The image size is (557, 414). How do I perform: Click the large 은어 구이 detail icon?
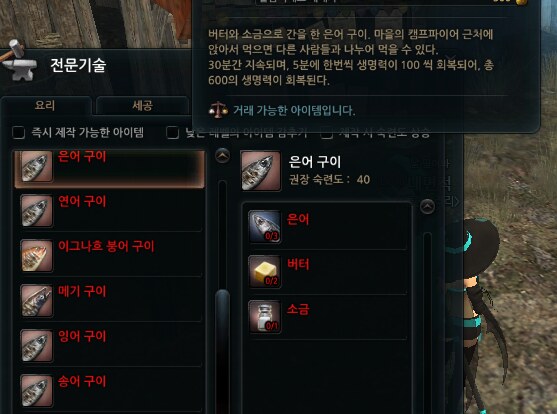261,171
